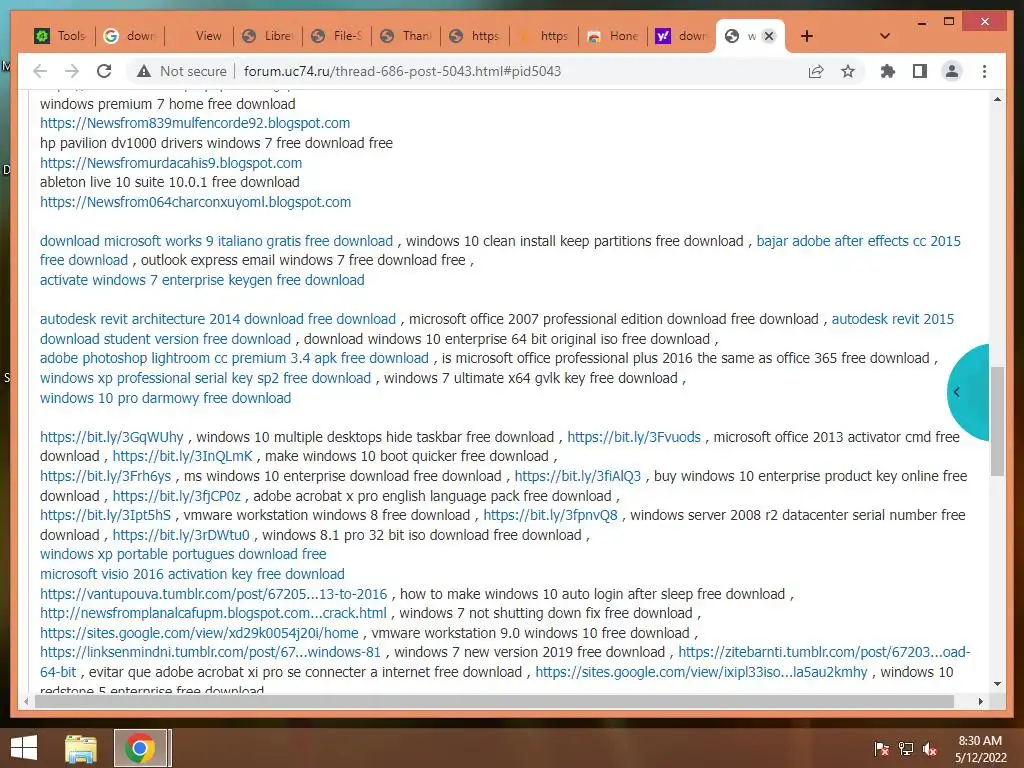Open the bit.ly/3GqWUhy link

click(x=112, y=437)
